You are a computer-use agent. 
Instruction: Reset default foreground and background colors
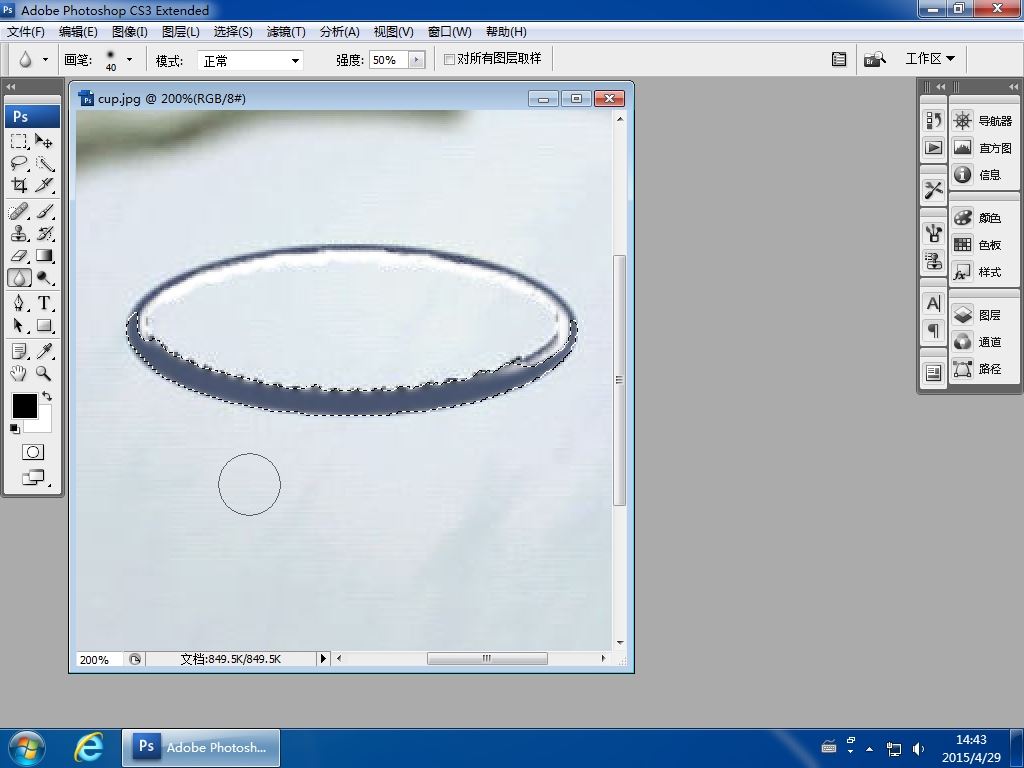[14, 428]
